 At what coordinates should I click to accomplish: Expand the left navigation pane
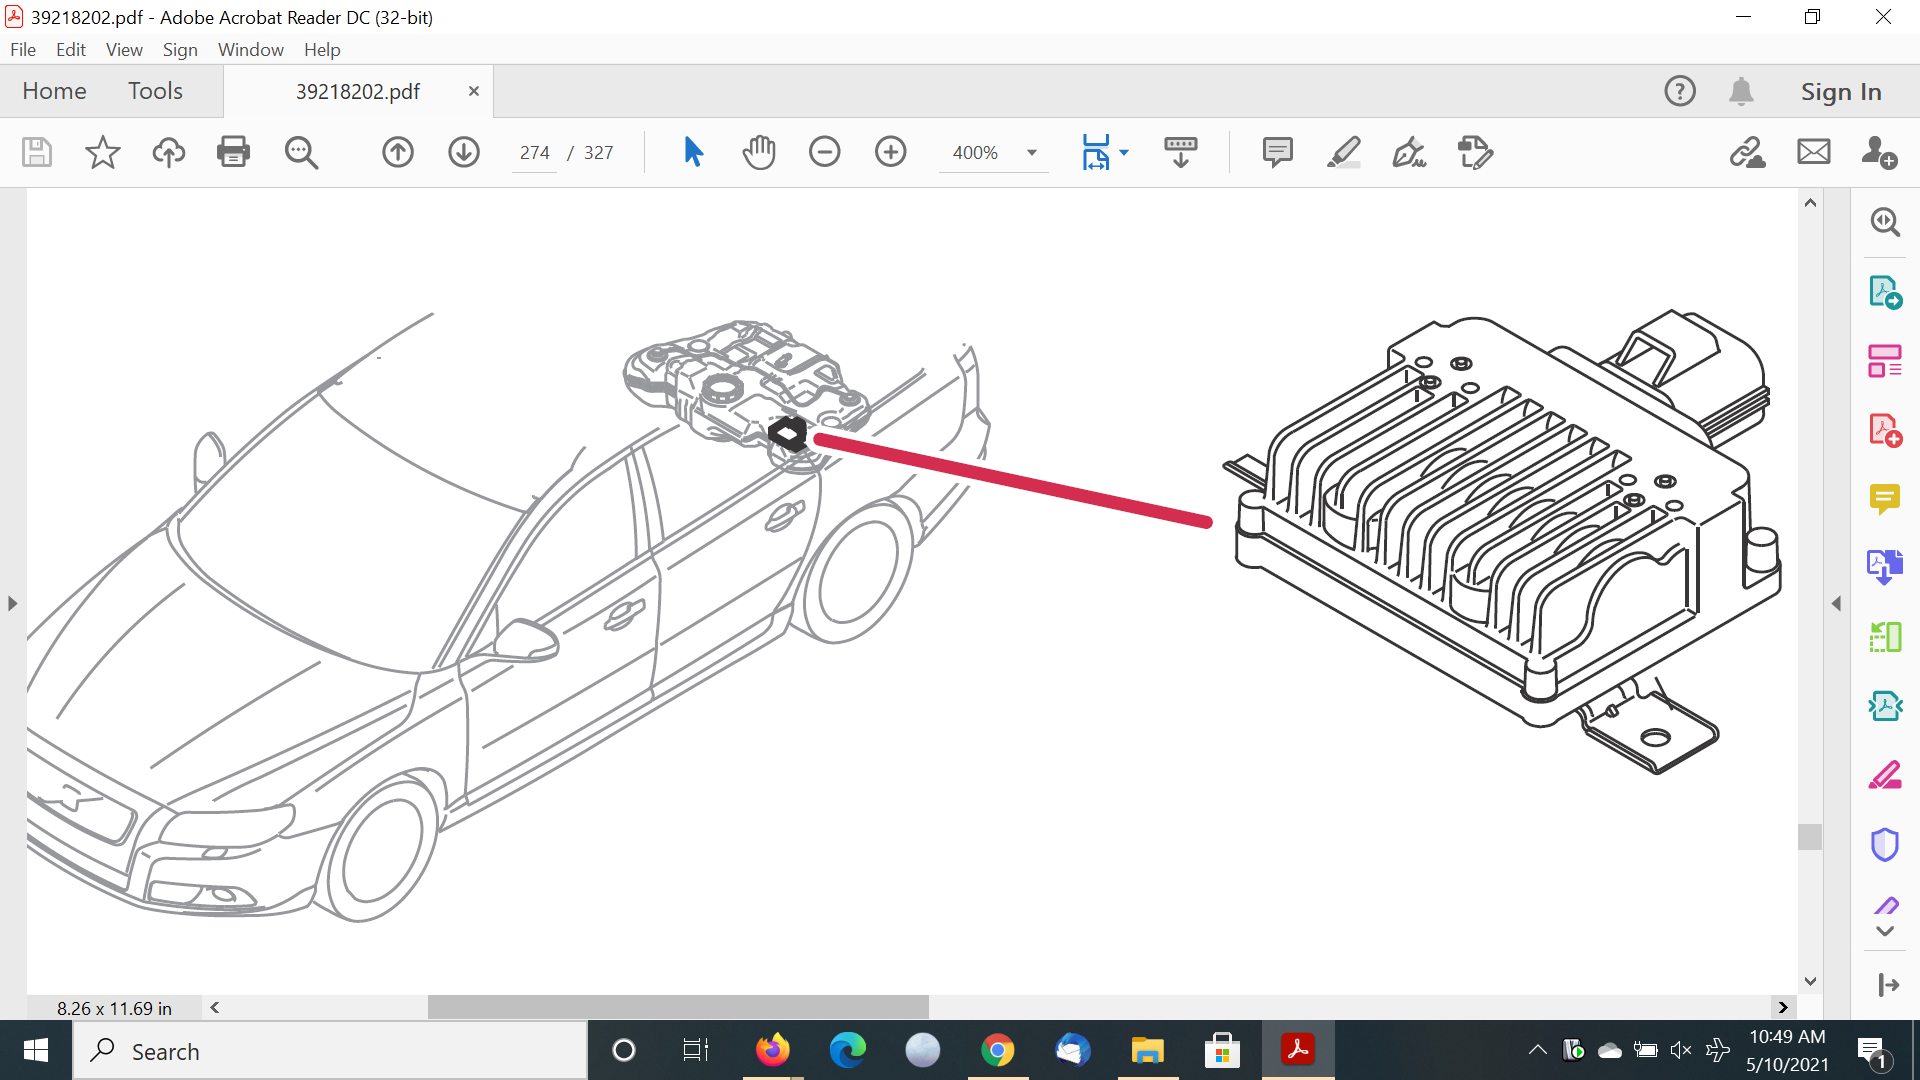click(12, 603)
